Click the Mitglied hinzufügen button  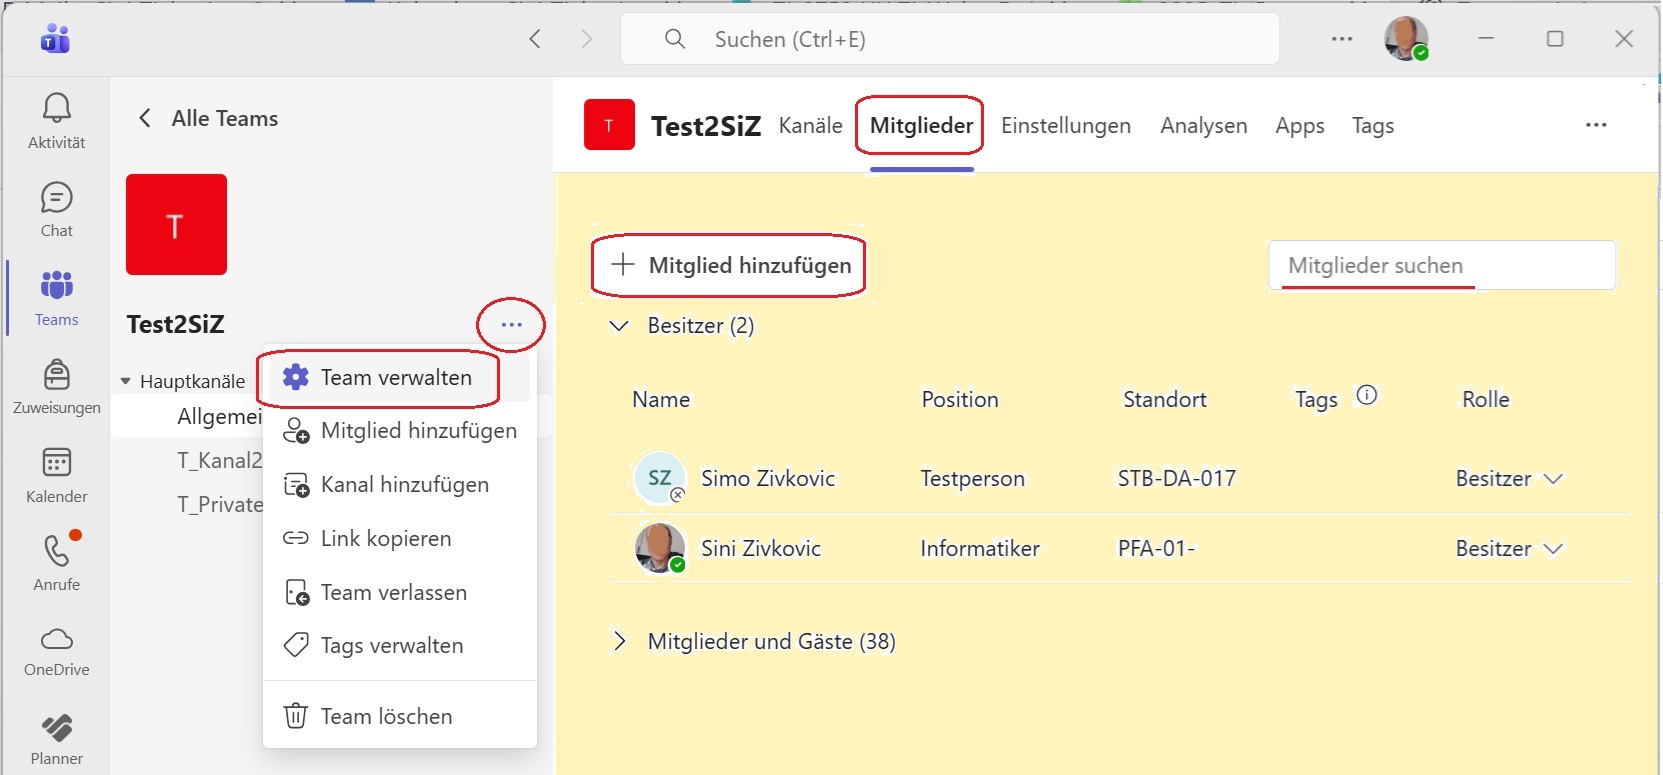tap(730, 265)
